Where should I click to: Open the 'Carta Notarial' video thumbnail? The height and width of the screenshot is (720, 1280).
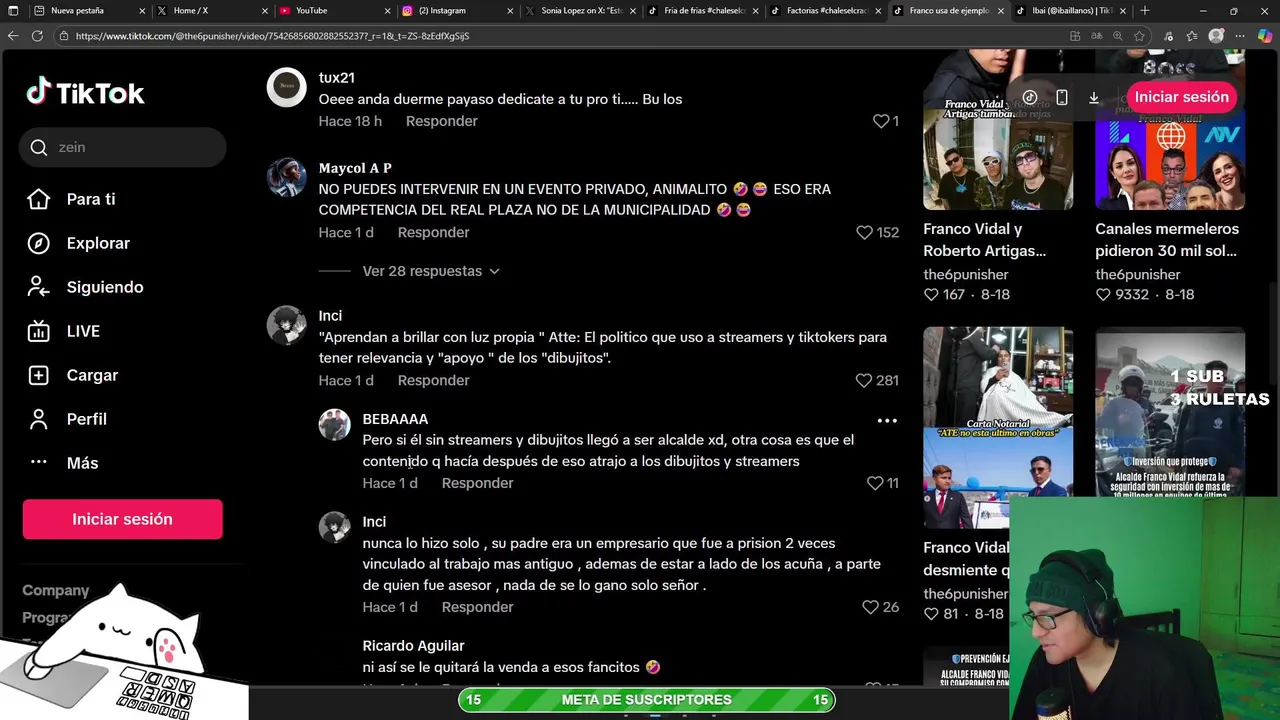[x=998, y=427]
